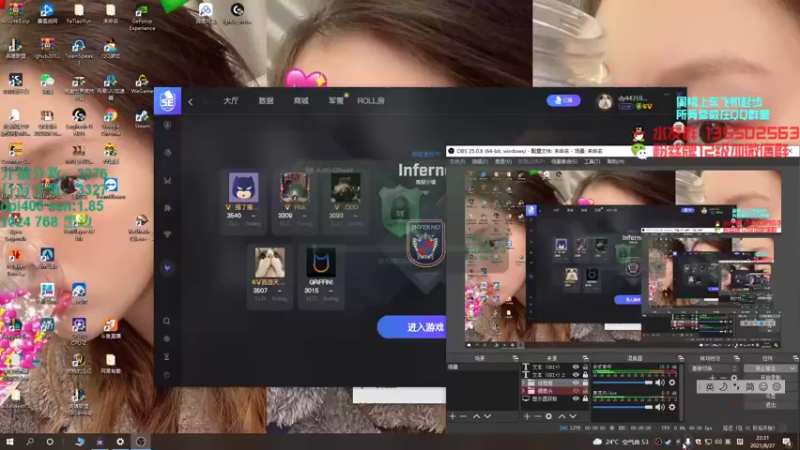Adjust 麦克风/Aux volume slider
This screenshot has height=450, width=800.
click(622, 407)
